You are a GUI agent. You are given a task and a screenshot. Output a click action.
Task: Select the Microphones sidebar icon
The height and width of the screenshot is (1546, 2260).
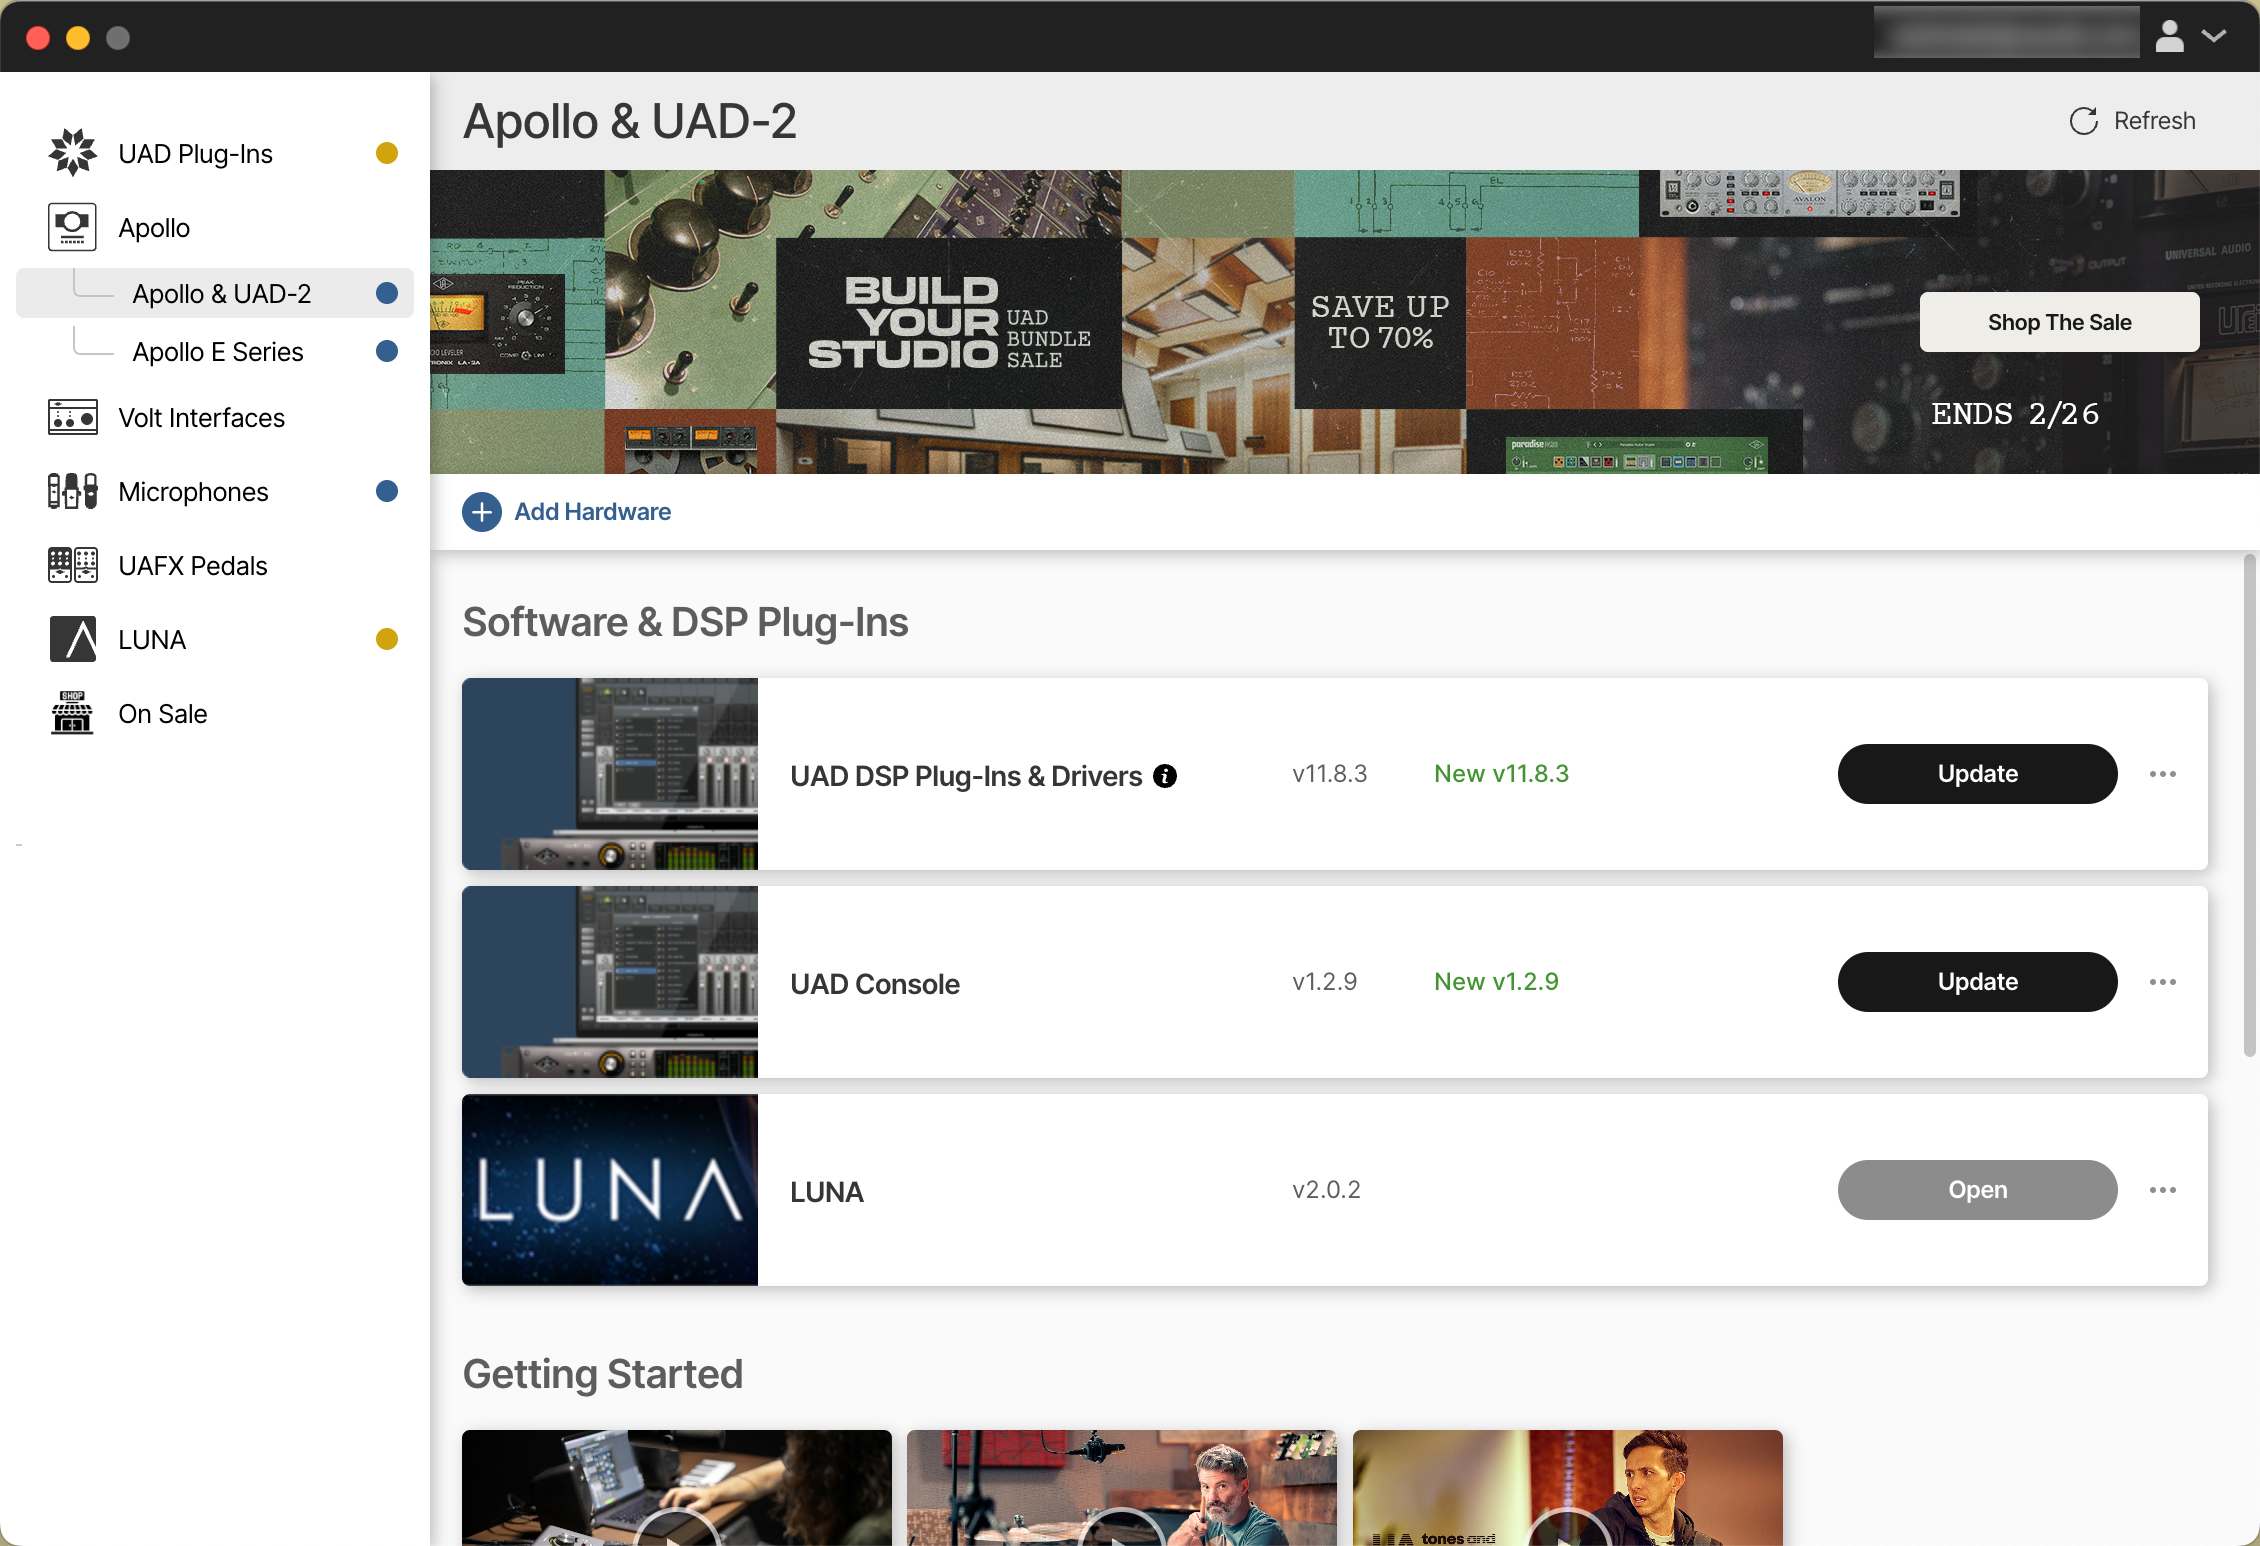pos(71,491)
